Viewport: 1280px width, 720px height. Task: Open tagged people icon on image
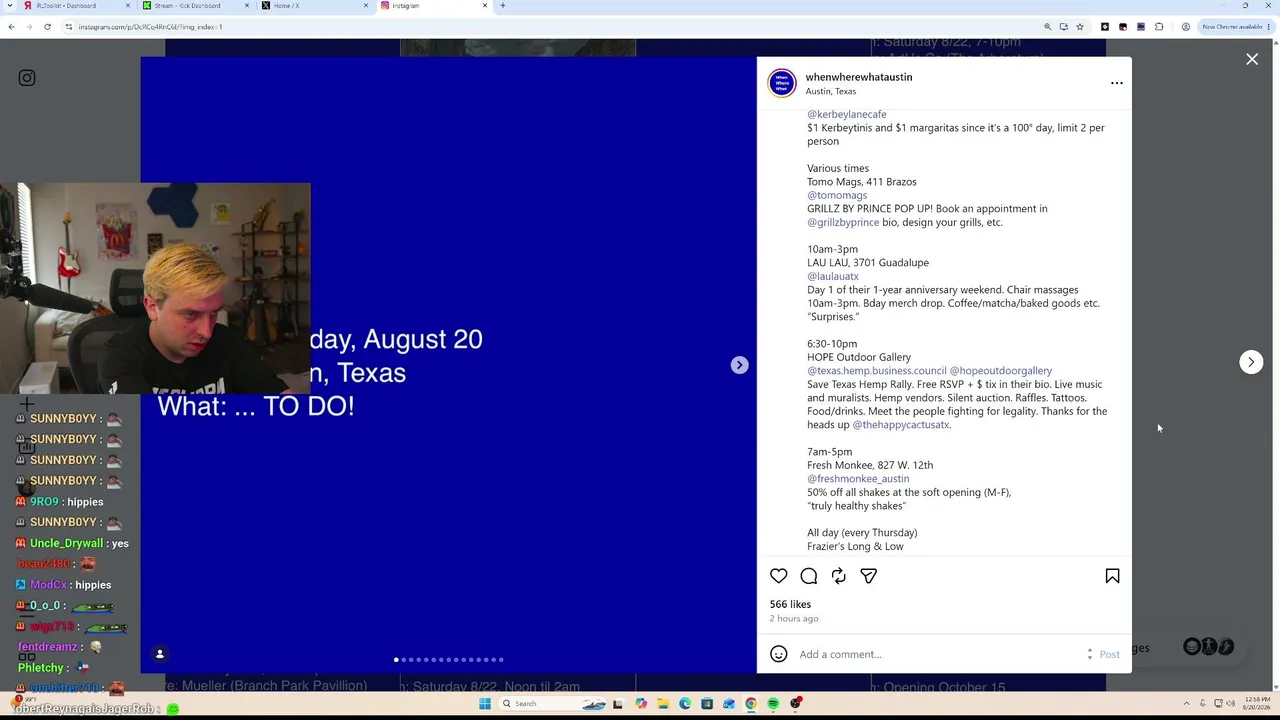click(x=160, y=654)
